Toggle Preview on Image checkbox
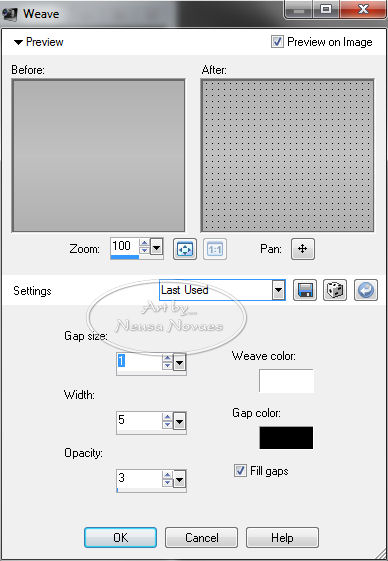The height and width of the screenshot is (561, 388). [x=277, y=42]
